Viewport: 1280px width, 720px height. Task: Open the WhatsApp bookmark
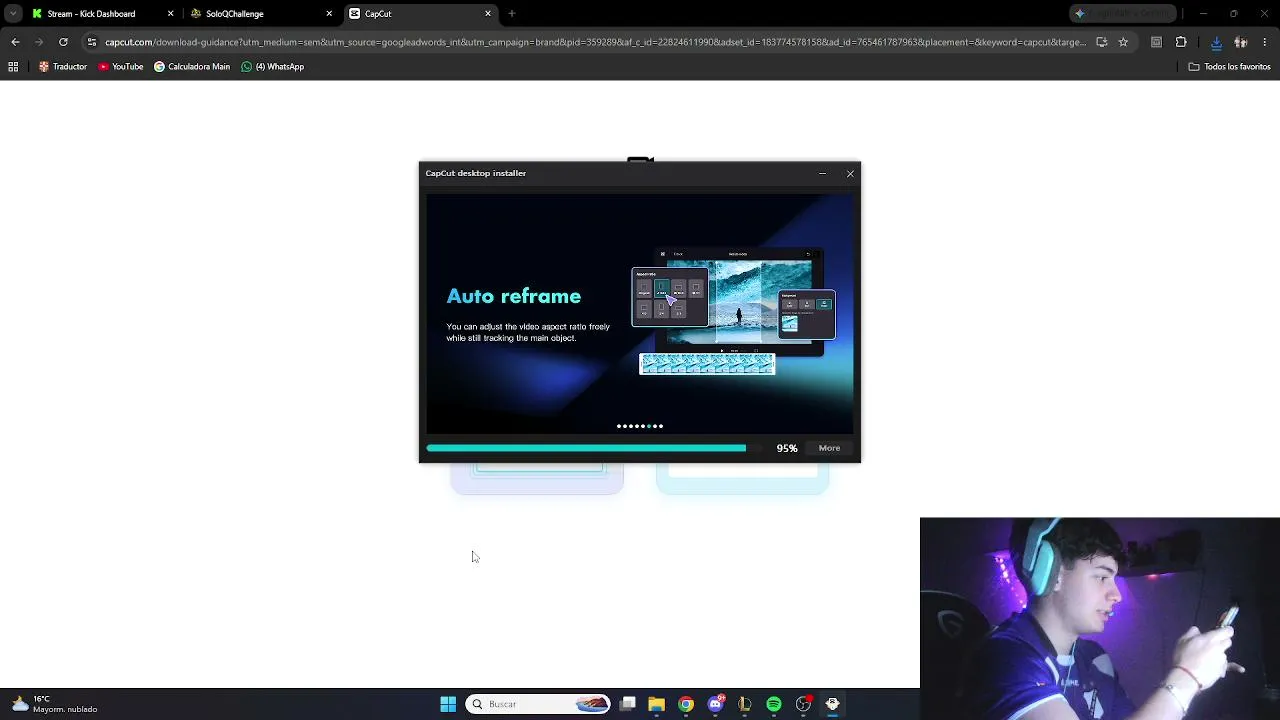tap(273, 67)
